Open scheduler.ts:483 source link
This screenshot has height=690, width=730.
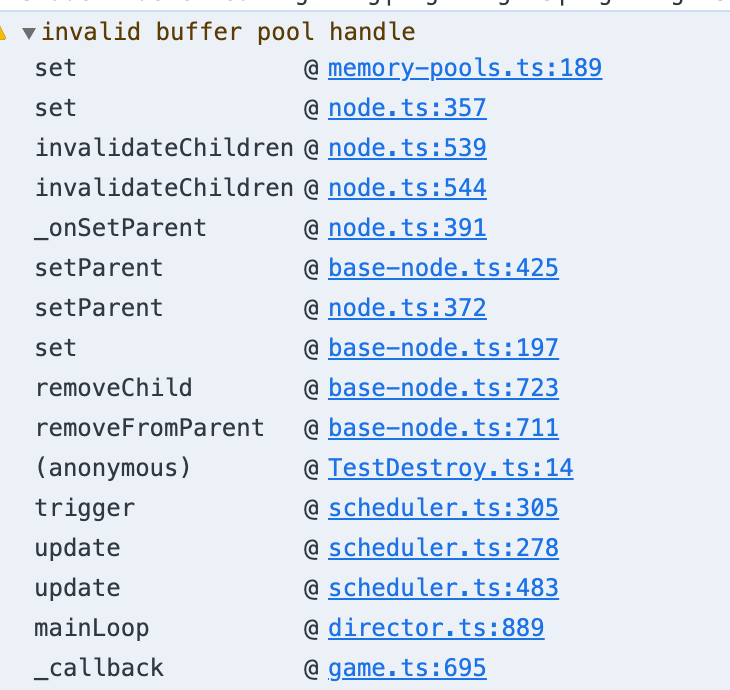(443, 588)
